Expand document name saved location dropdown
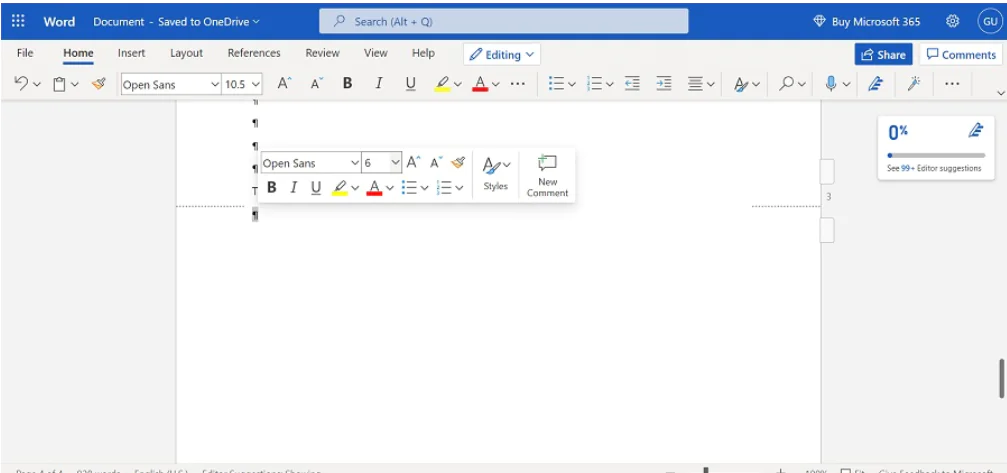The width and height of the screenshot is (1007, 473). 256,22
